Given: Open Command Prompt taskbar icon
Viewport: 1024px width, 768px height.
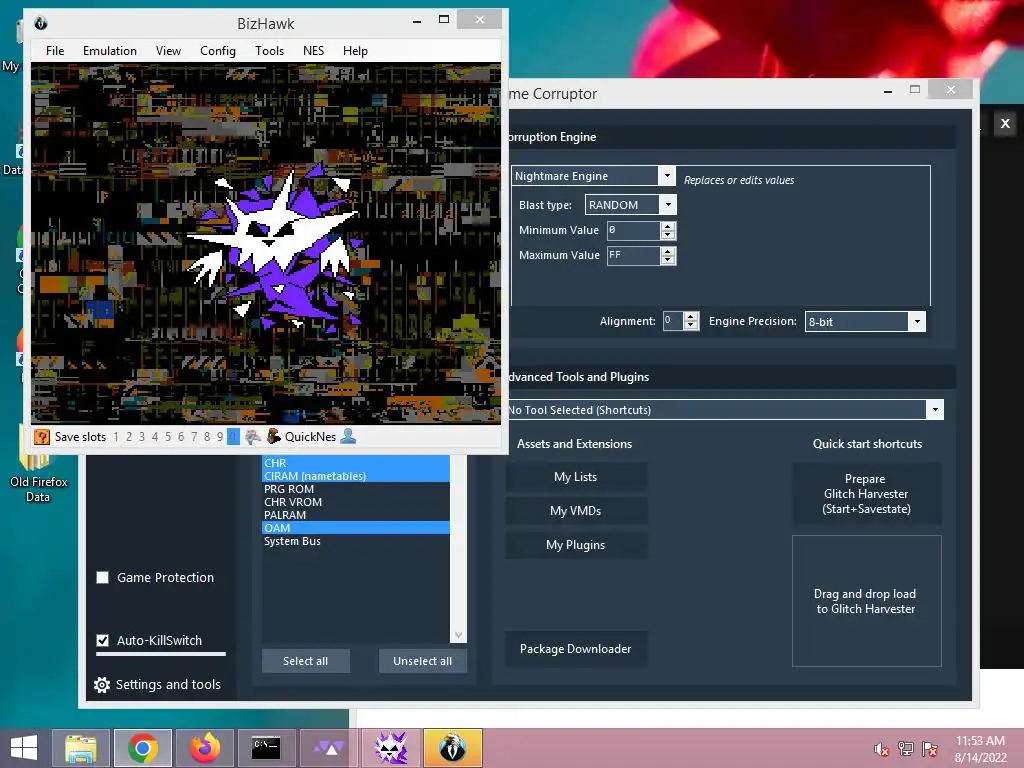Looking at the screenshot, I should pos(266,748).
